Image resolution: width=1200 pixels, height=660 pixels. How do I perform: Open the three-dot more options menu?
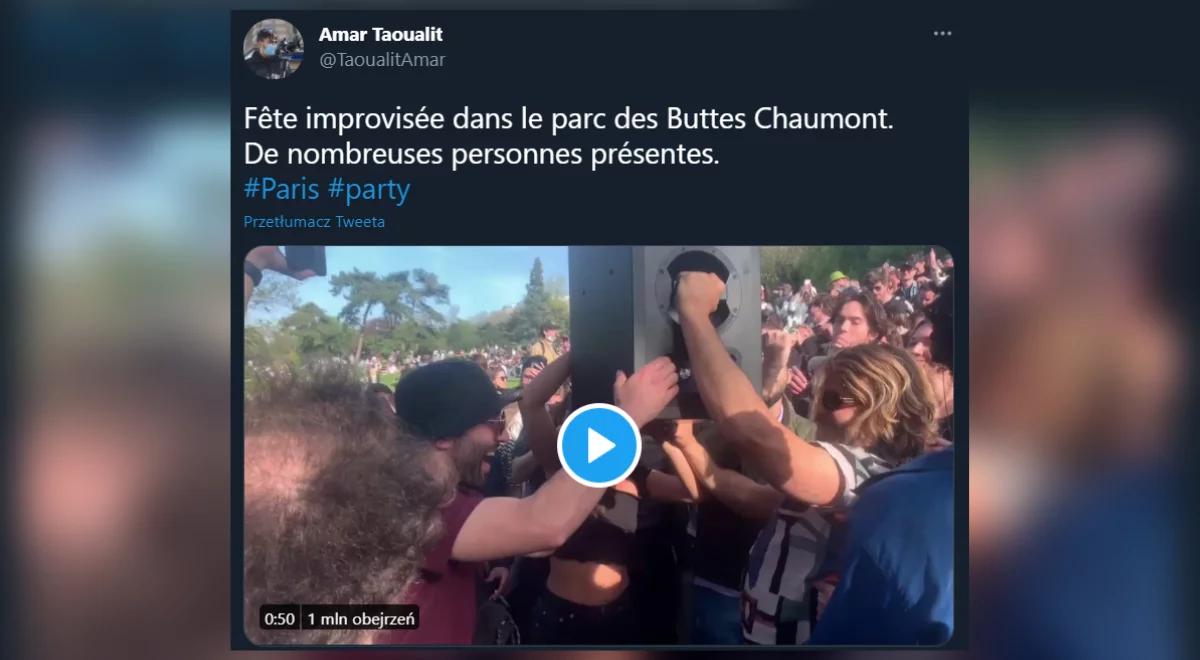pos(942,33)
